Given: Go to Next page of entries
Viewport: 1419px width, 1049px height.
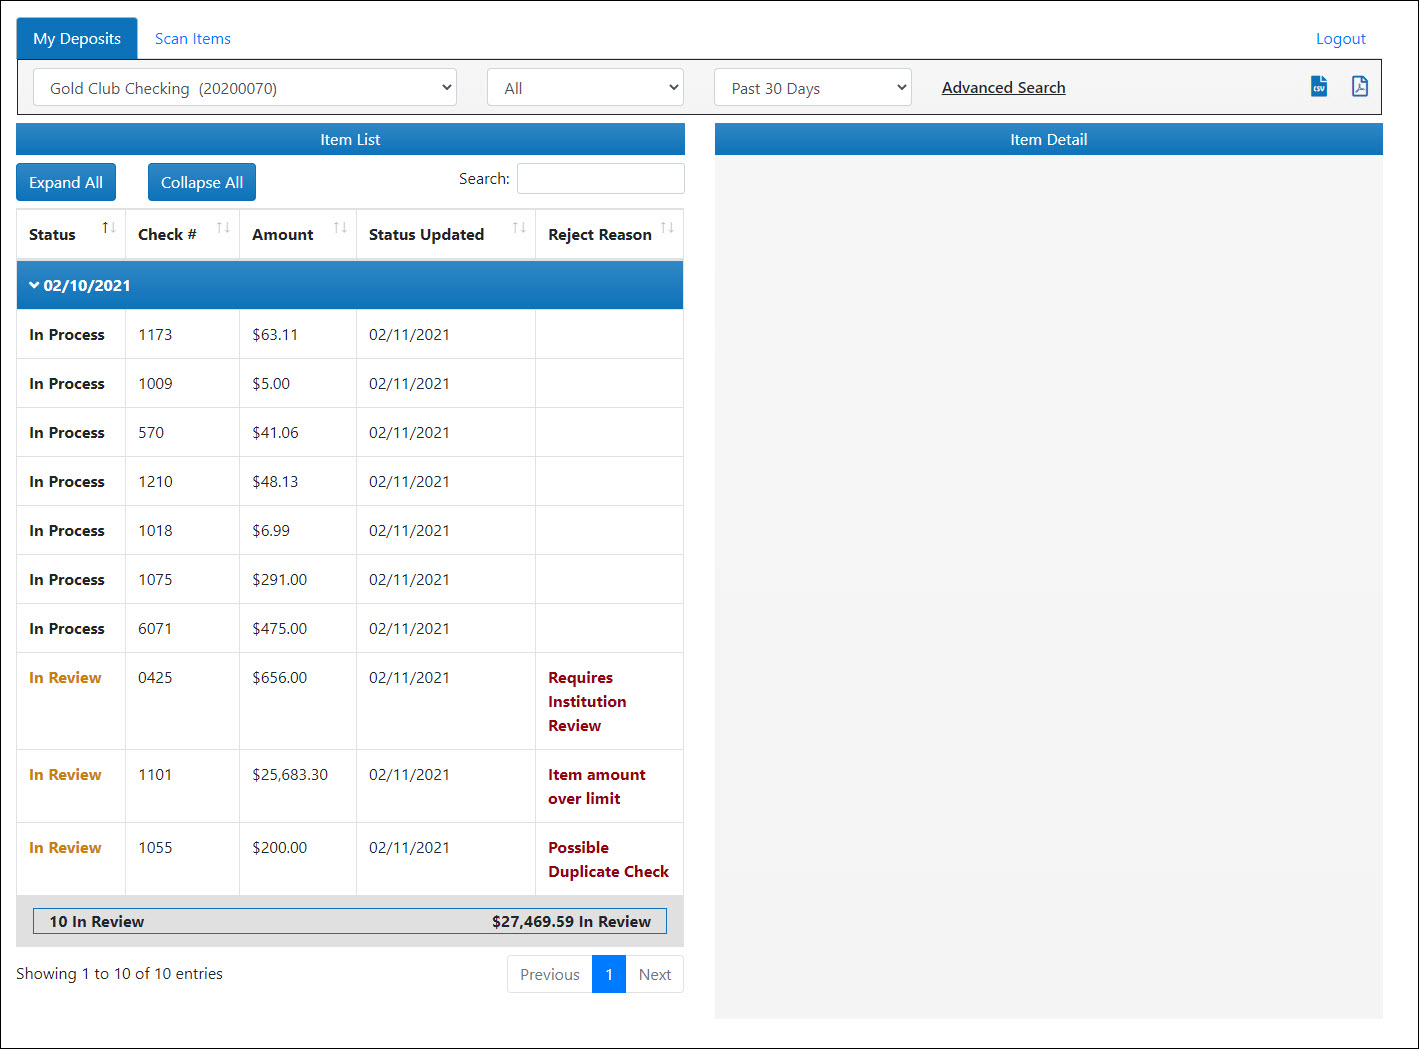Looking at the screenshot, I should coord(654,975).
